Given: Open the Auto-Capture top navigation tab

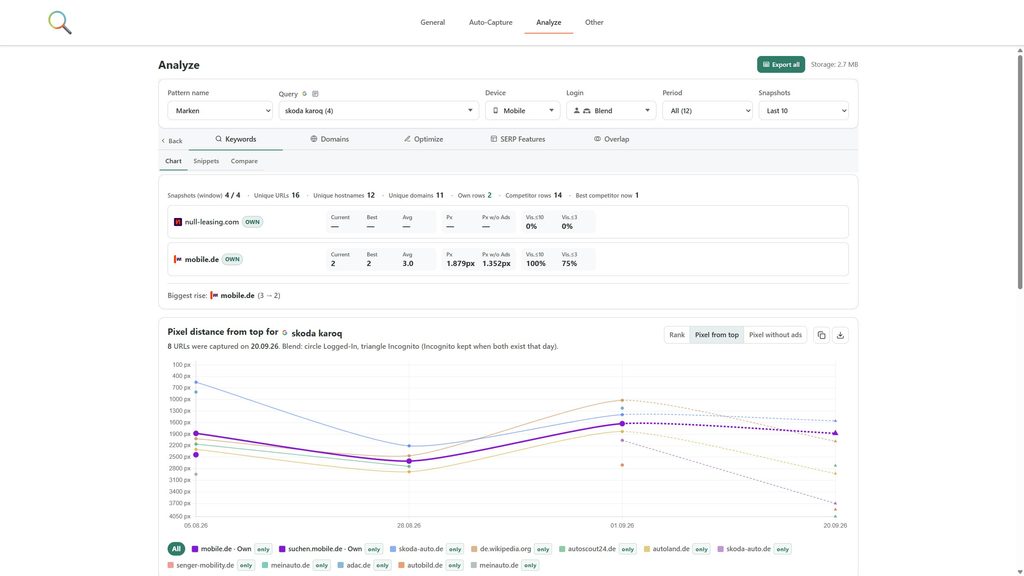Looking at the screenshot, I should (490, 22).
